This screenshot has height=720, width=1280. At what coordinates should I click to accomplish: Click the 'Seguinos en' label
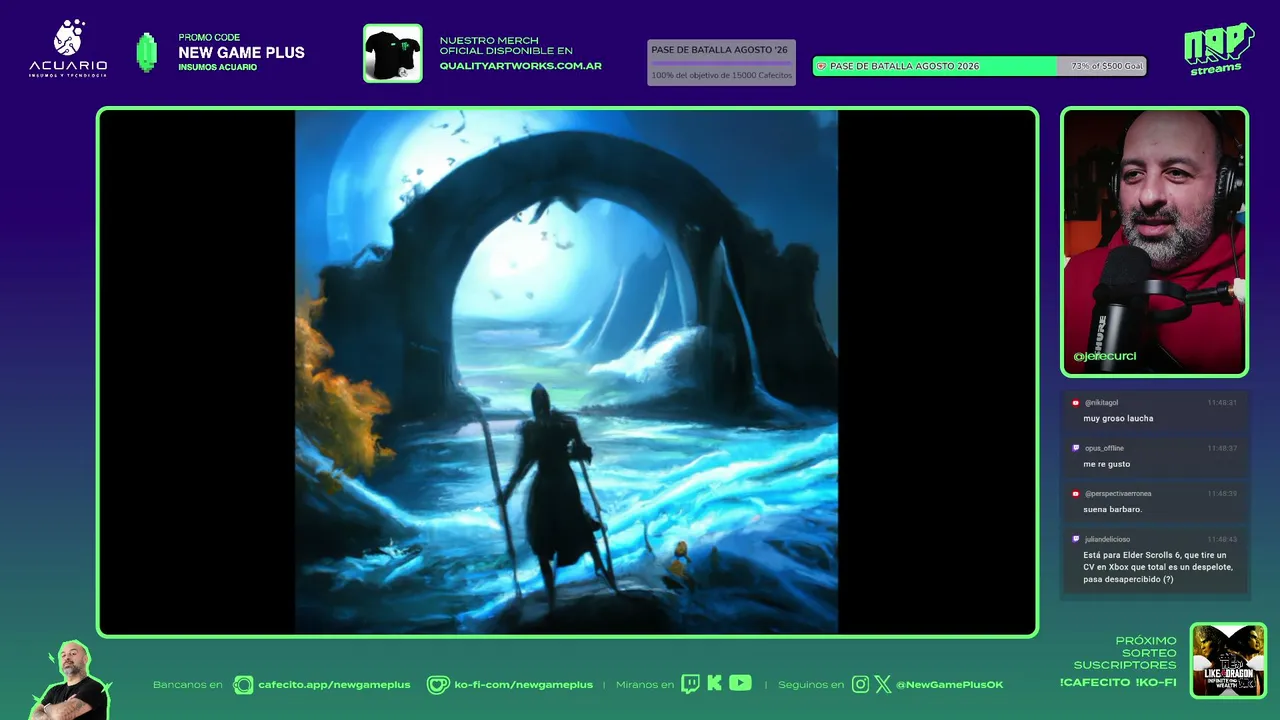pos(811,685)
